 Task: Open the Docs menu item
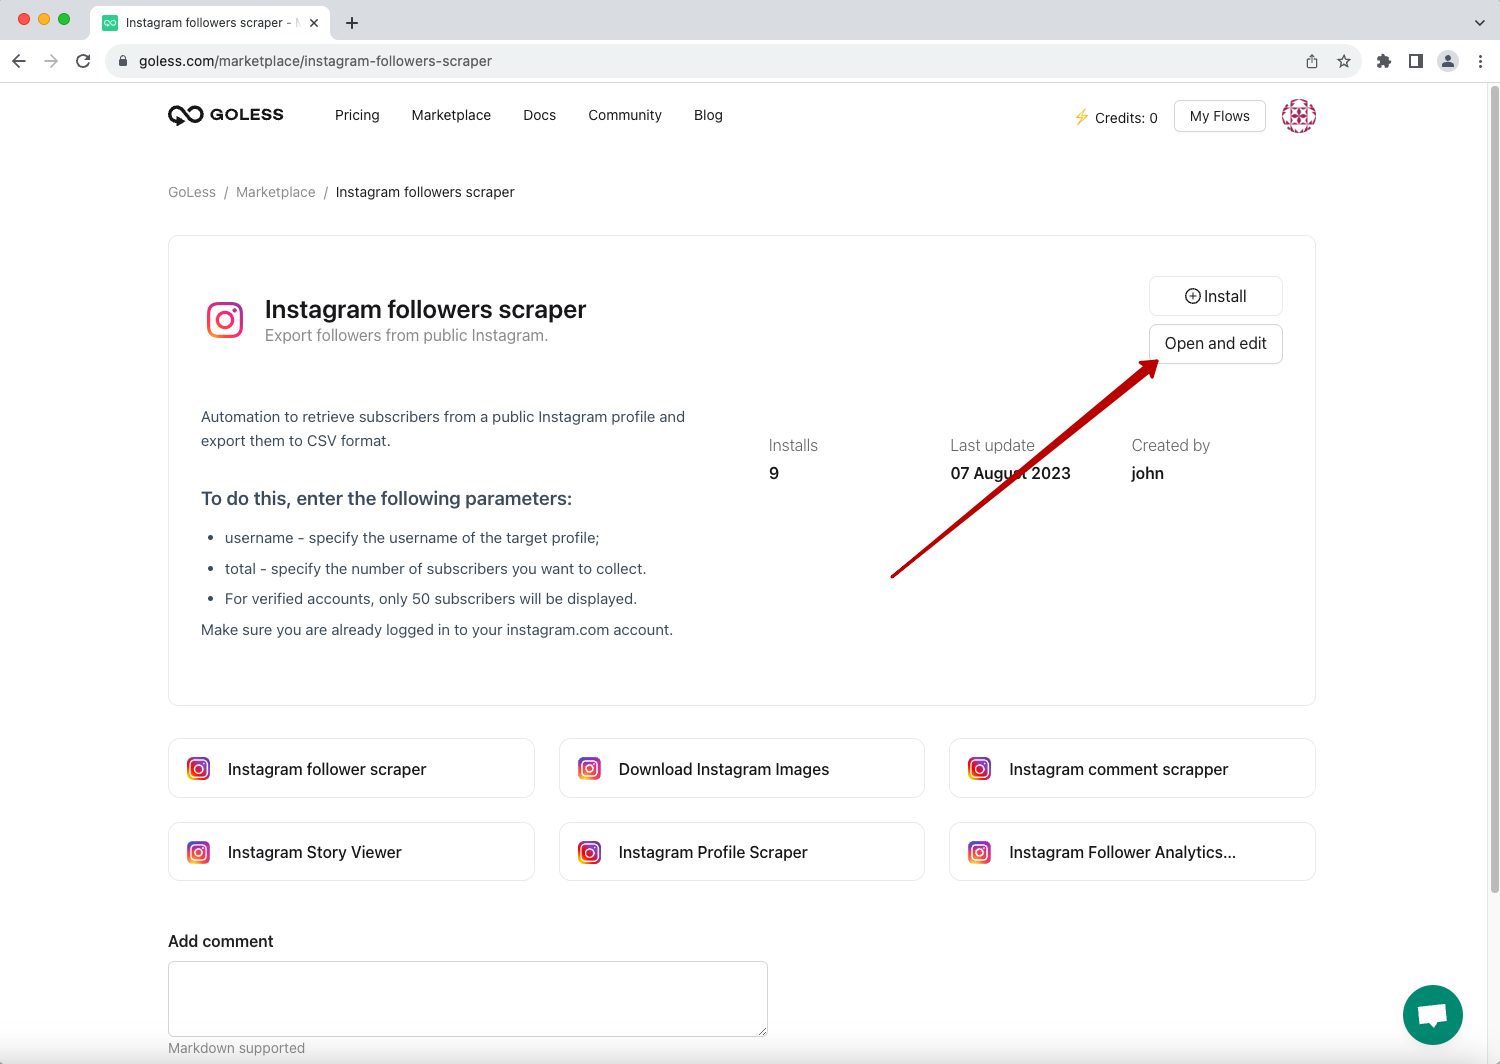(540, 115)
